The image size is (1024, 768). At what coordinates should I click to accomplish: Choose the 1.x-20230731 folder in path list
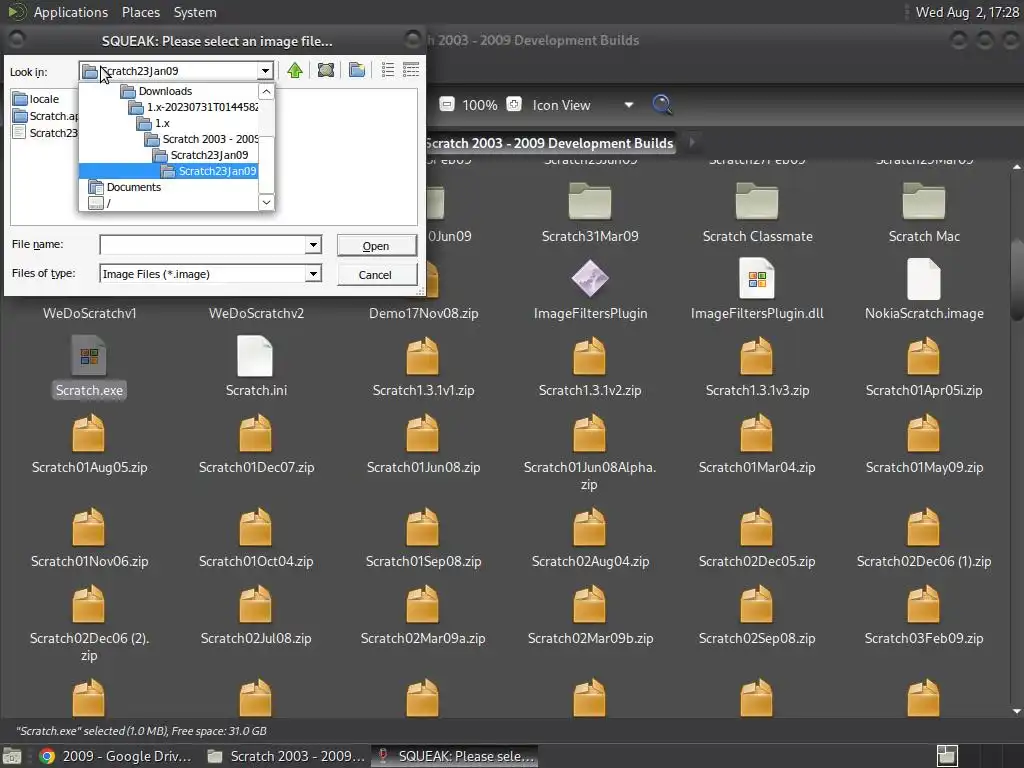tap(194, 107)
